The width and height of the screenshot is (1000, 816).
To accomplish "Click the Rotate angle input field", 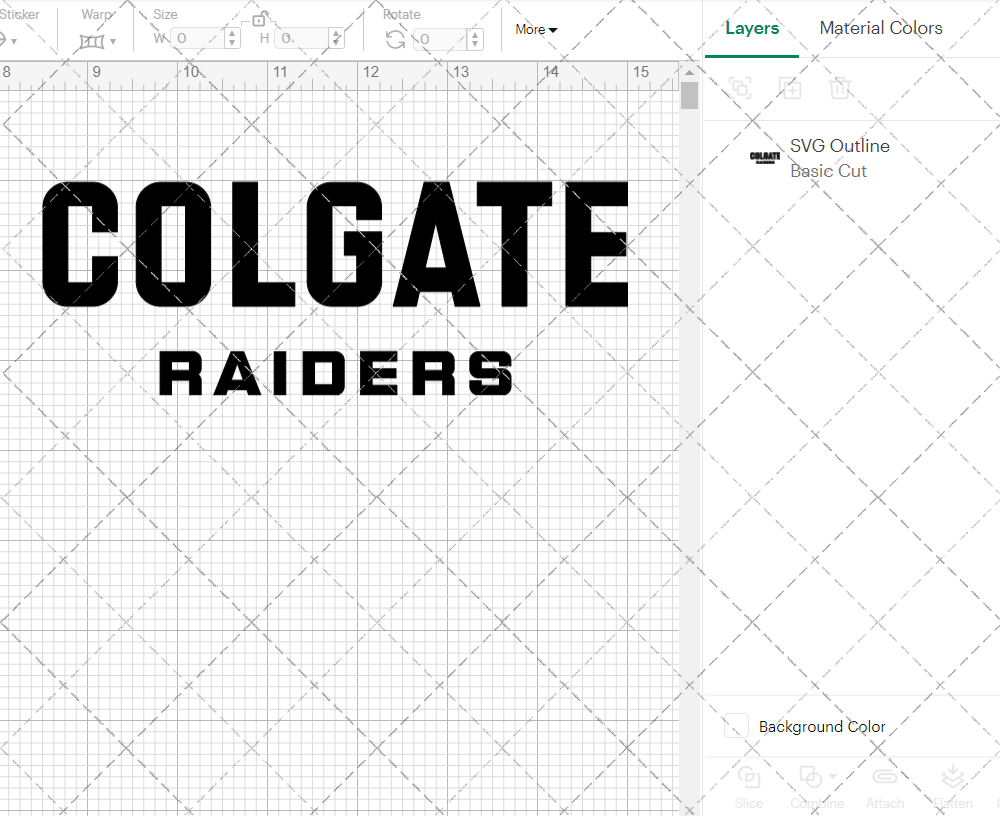I will (440, 39).
